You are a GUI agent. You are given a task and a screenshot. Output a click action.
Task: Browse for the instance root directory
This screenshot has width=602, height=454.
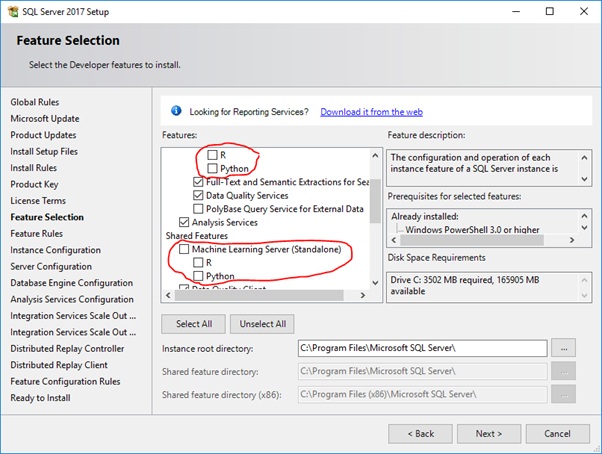564,348
